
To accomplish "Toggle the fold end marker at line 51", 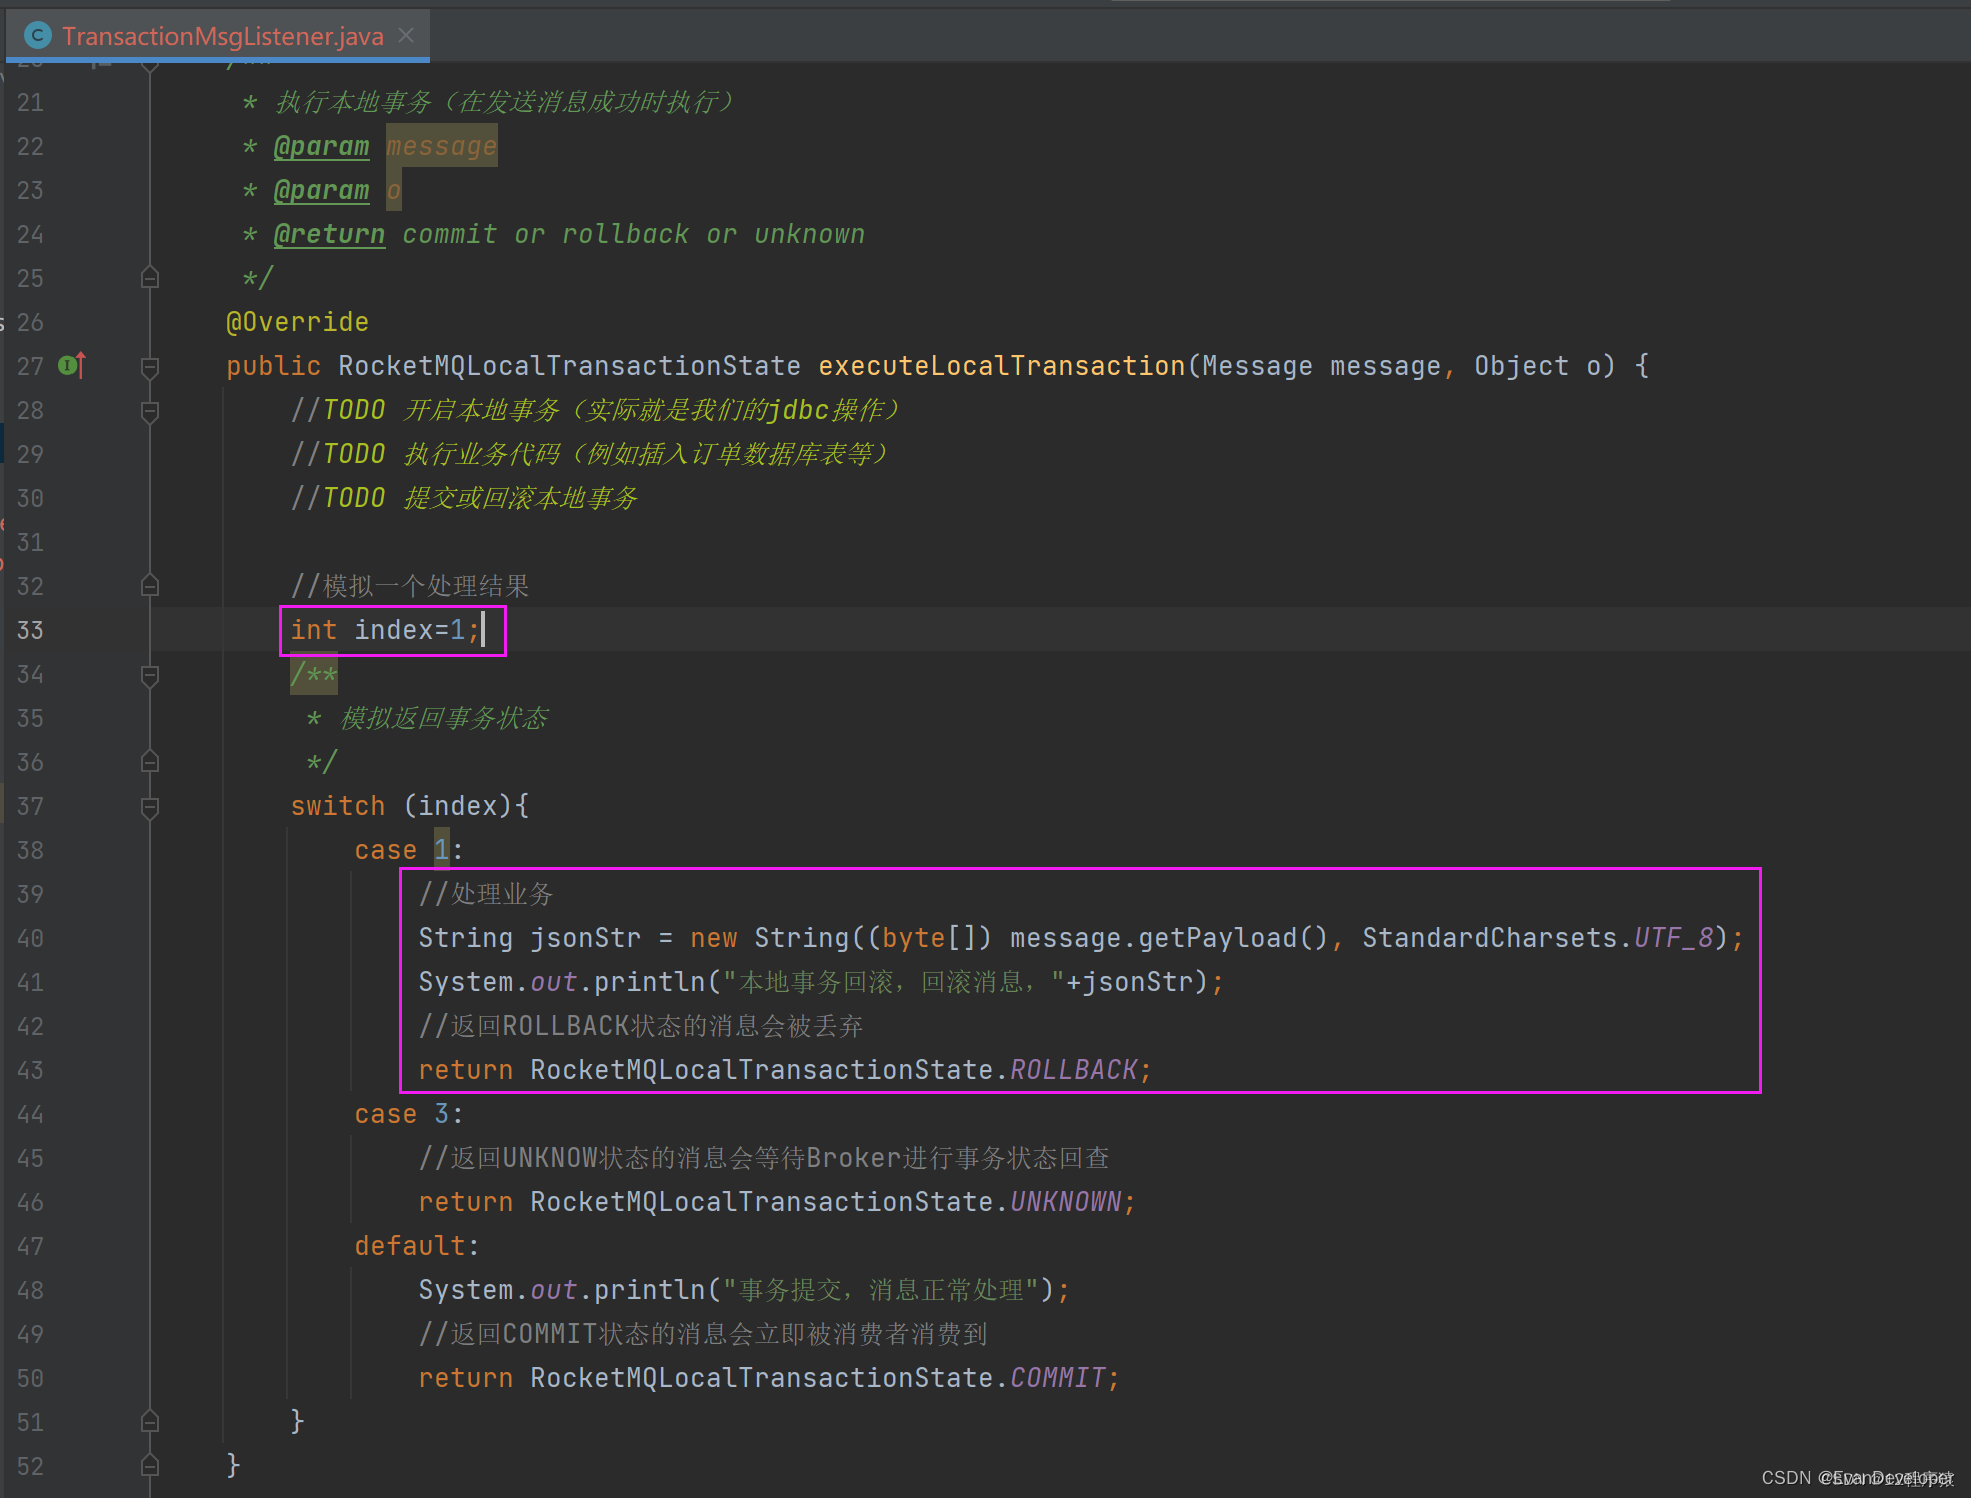I will pos(150,1422).
